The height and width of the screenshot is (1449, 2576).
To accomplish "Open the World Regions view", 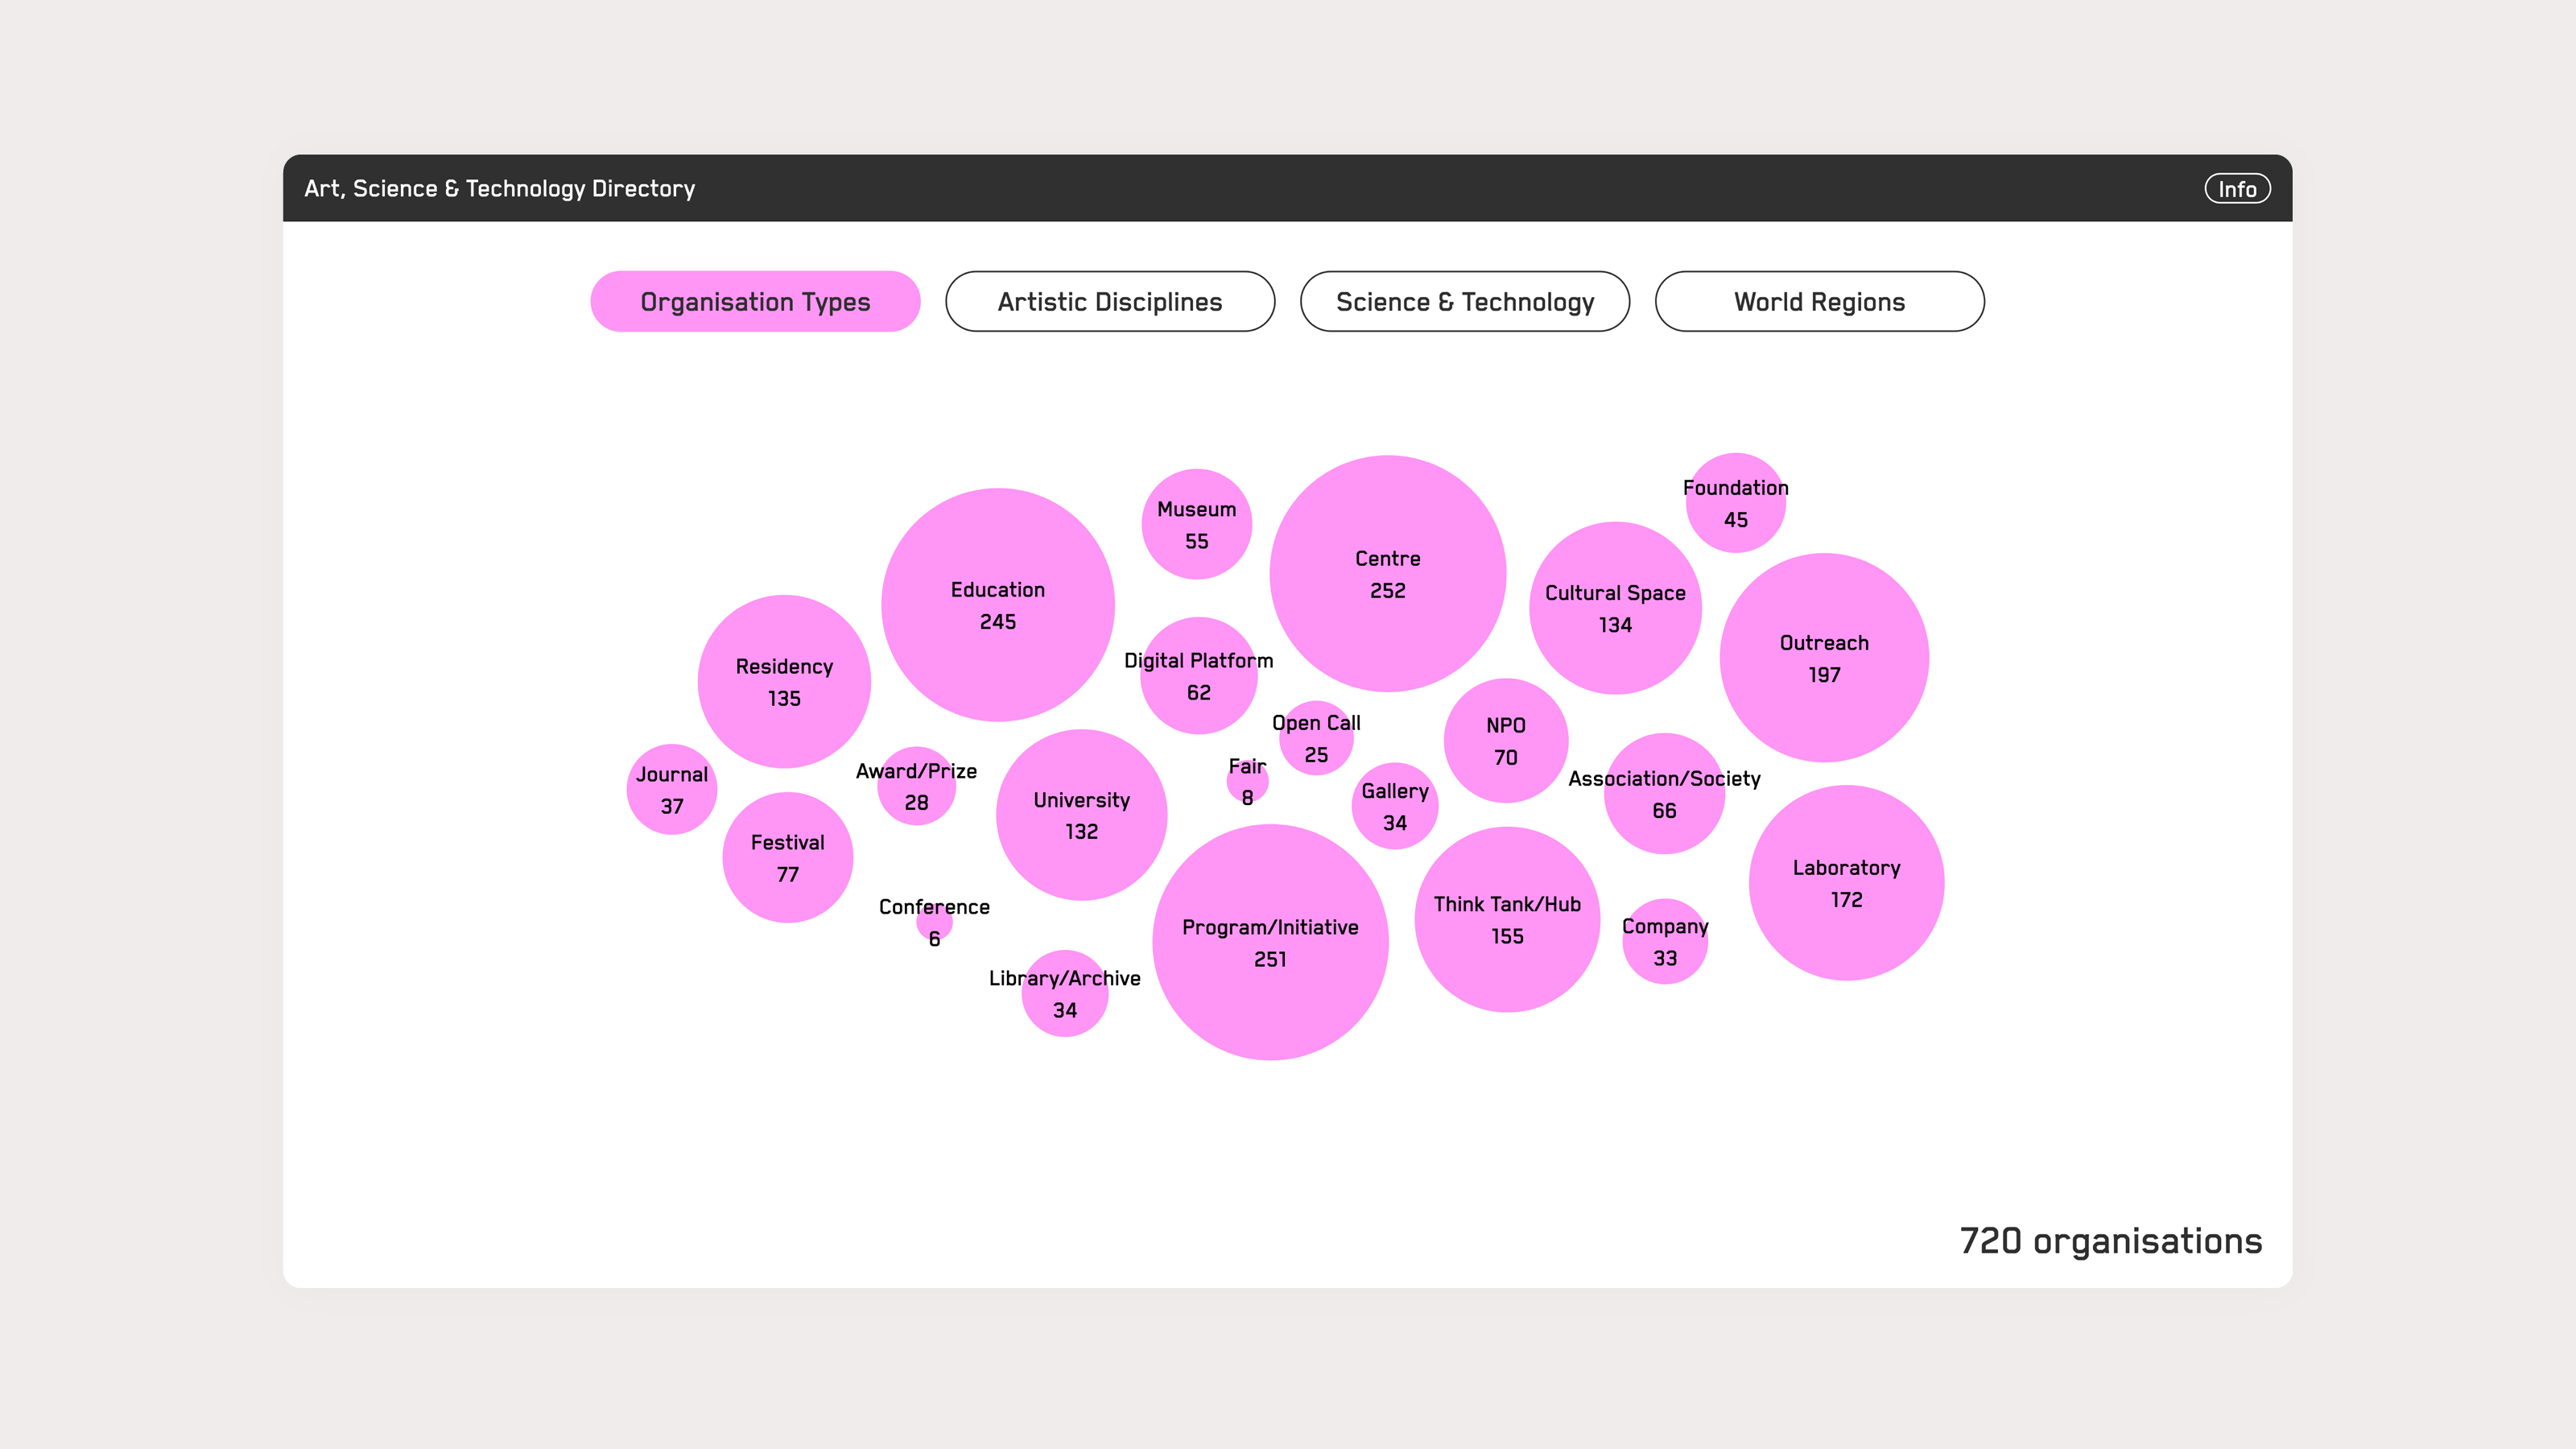I will tap(1818, 301).
